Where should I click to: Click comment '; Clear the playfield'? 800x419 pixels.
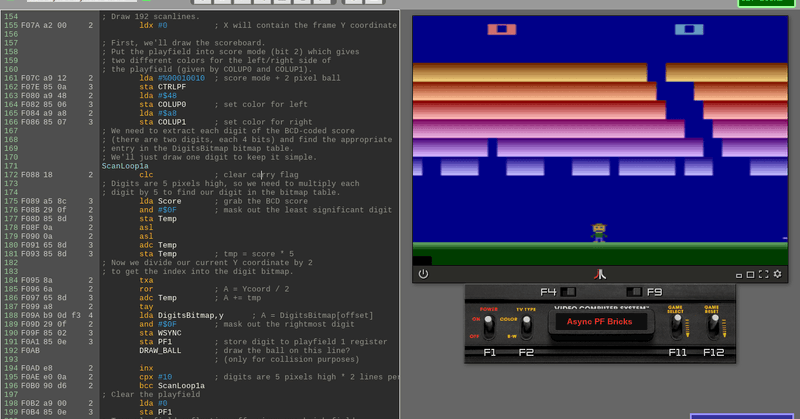151,395
